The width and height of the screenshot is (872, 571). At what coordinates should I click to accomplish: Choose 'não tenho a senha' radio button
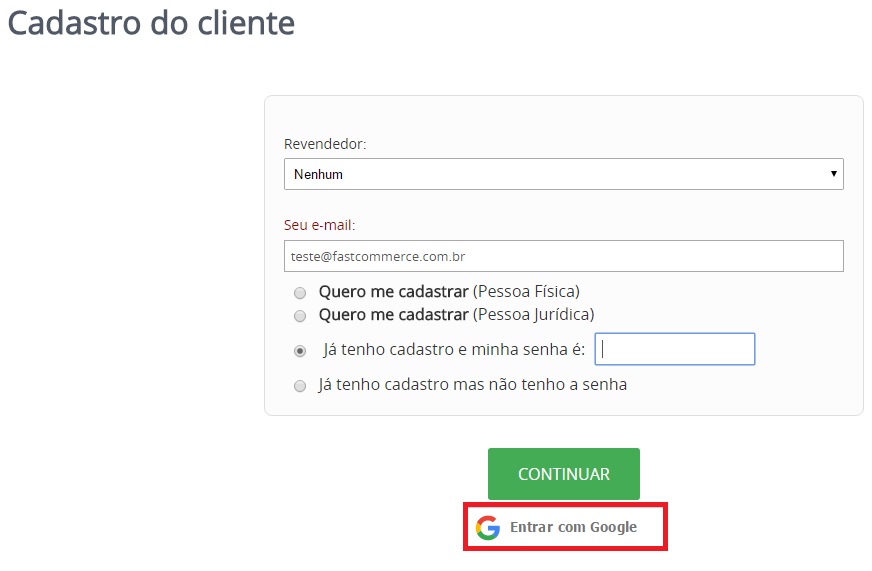[300, 386]
